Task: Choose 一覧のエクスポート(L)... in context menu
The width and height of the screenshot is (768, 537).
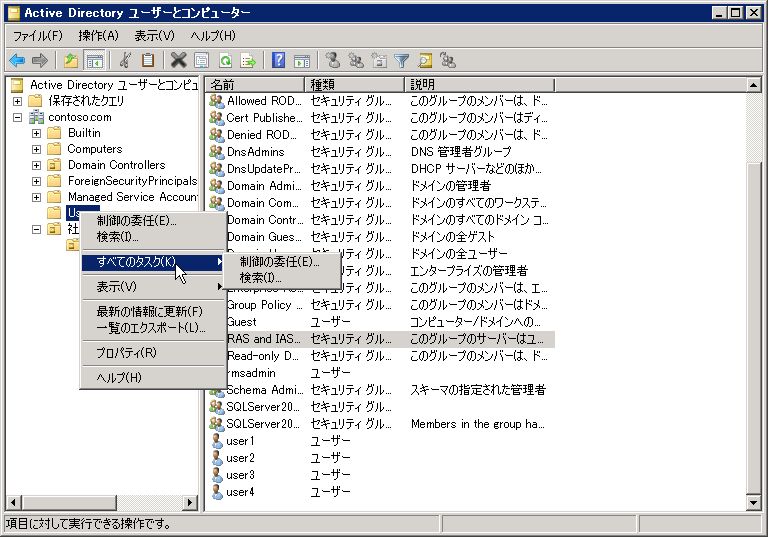Action: [x=153, y=327]
